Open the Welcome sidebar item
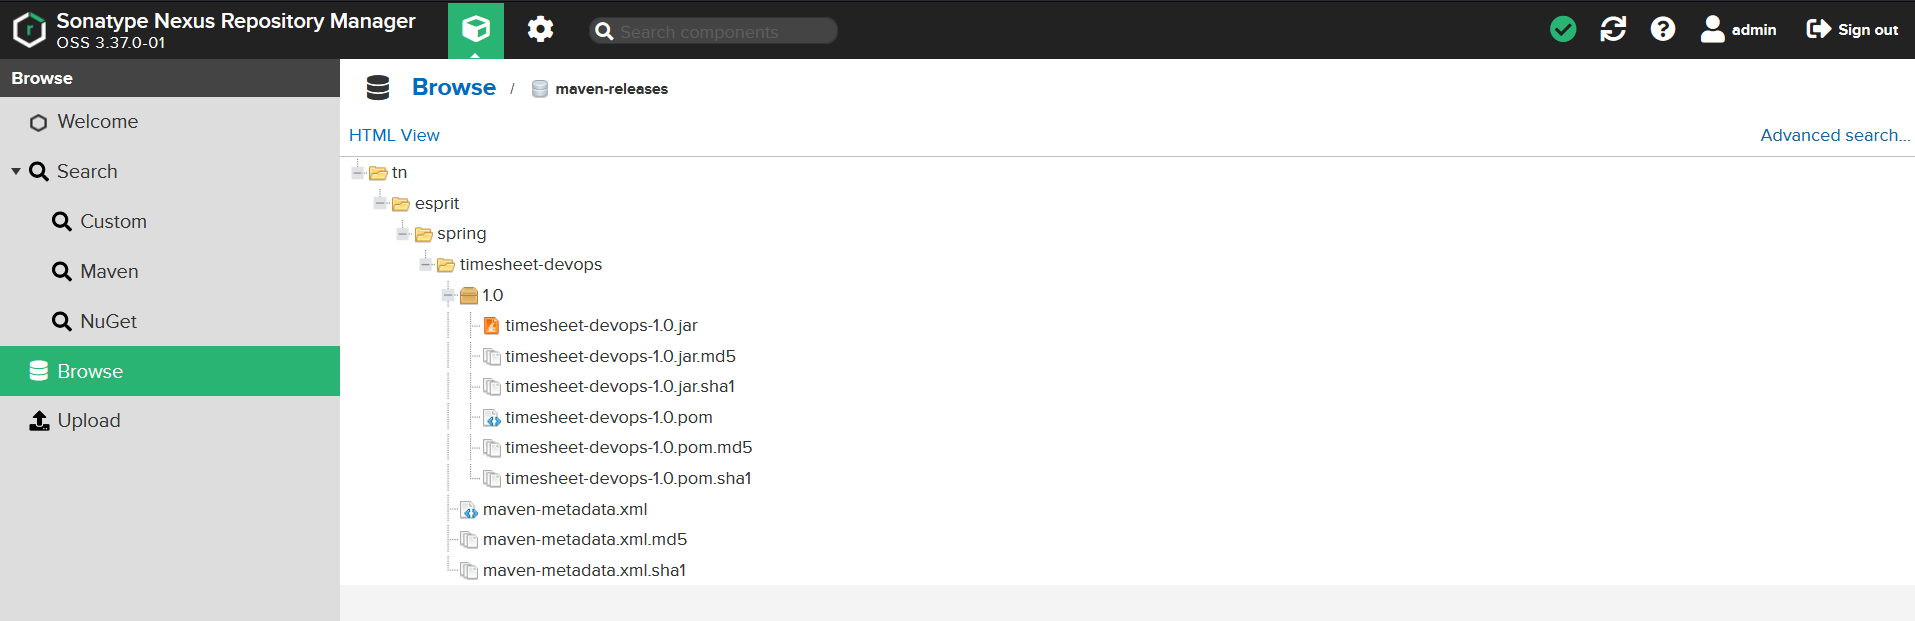1915x621 pixels. pos(170,122)
